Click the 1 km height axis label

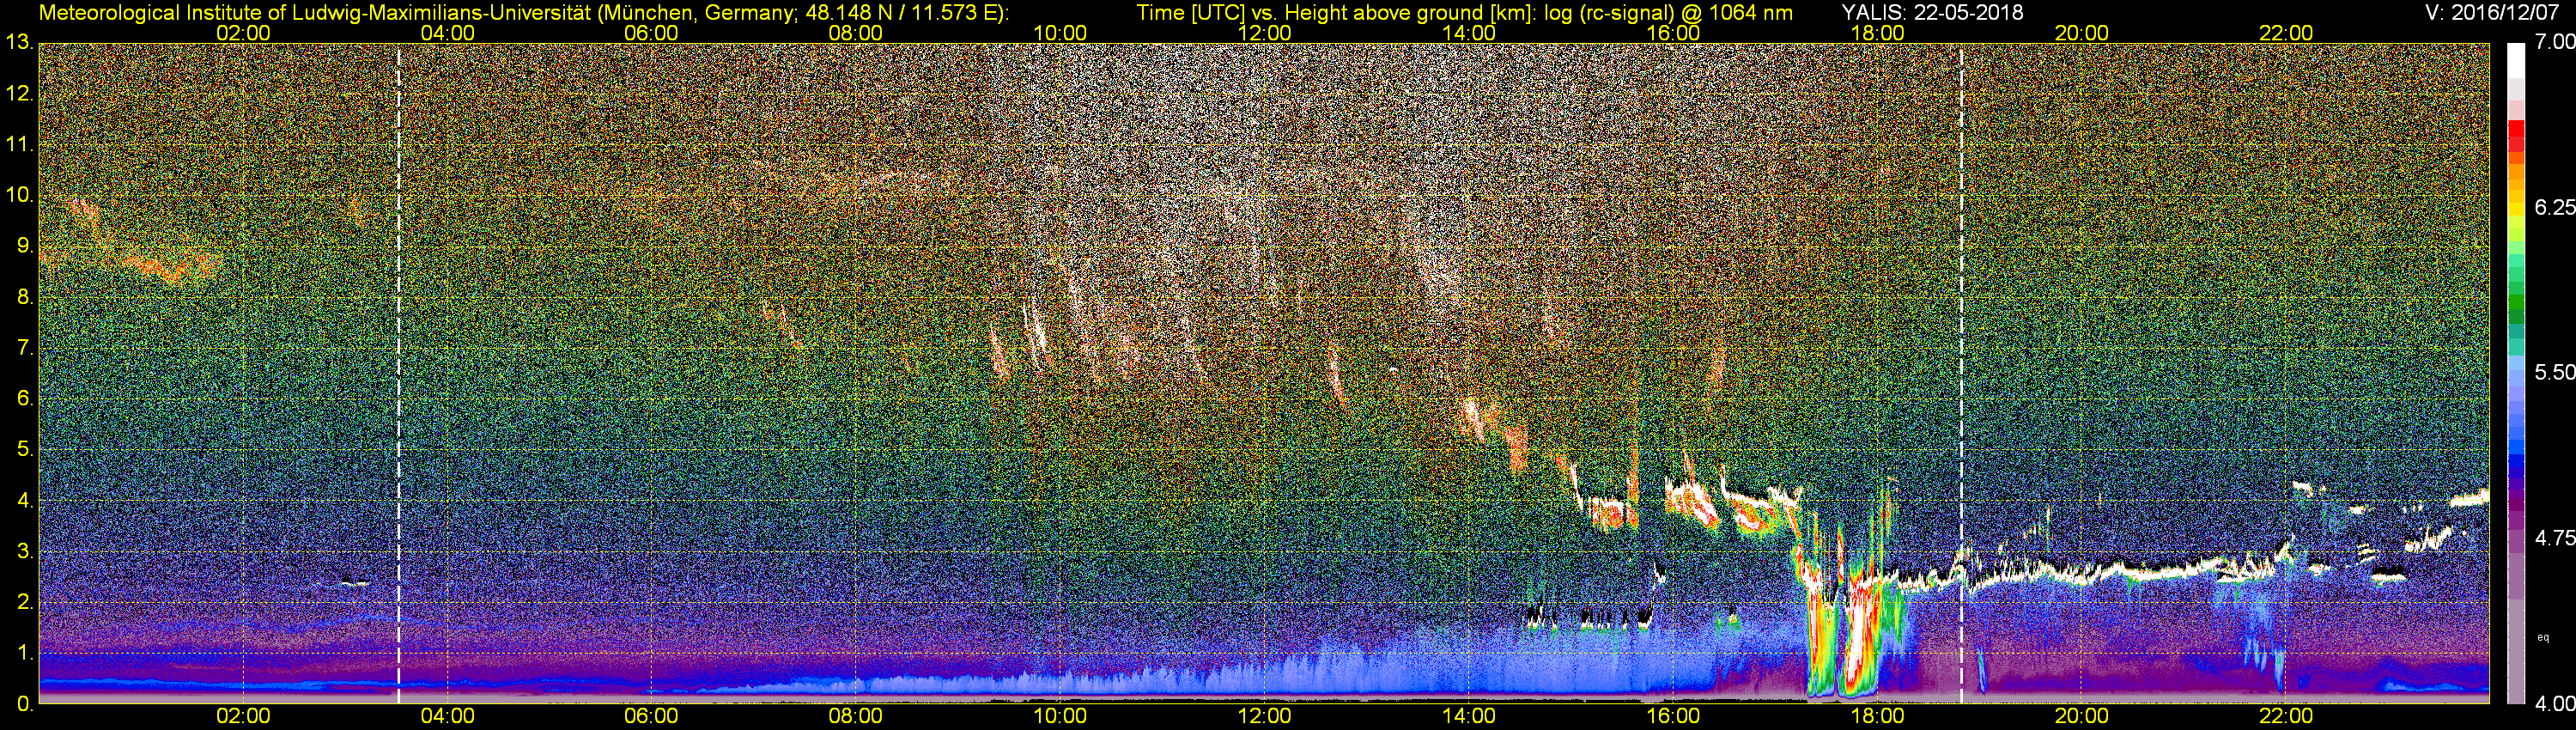24,653
